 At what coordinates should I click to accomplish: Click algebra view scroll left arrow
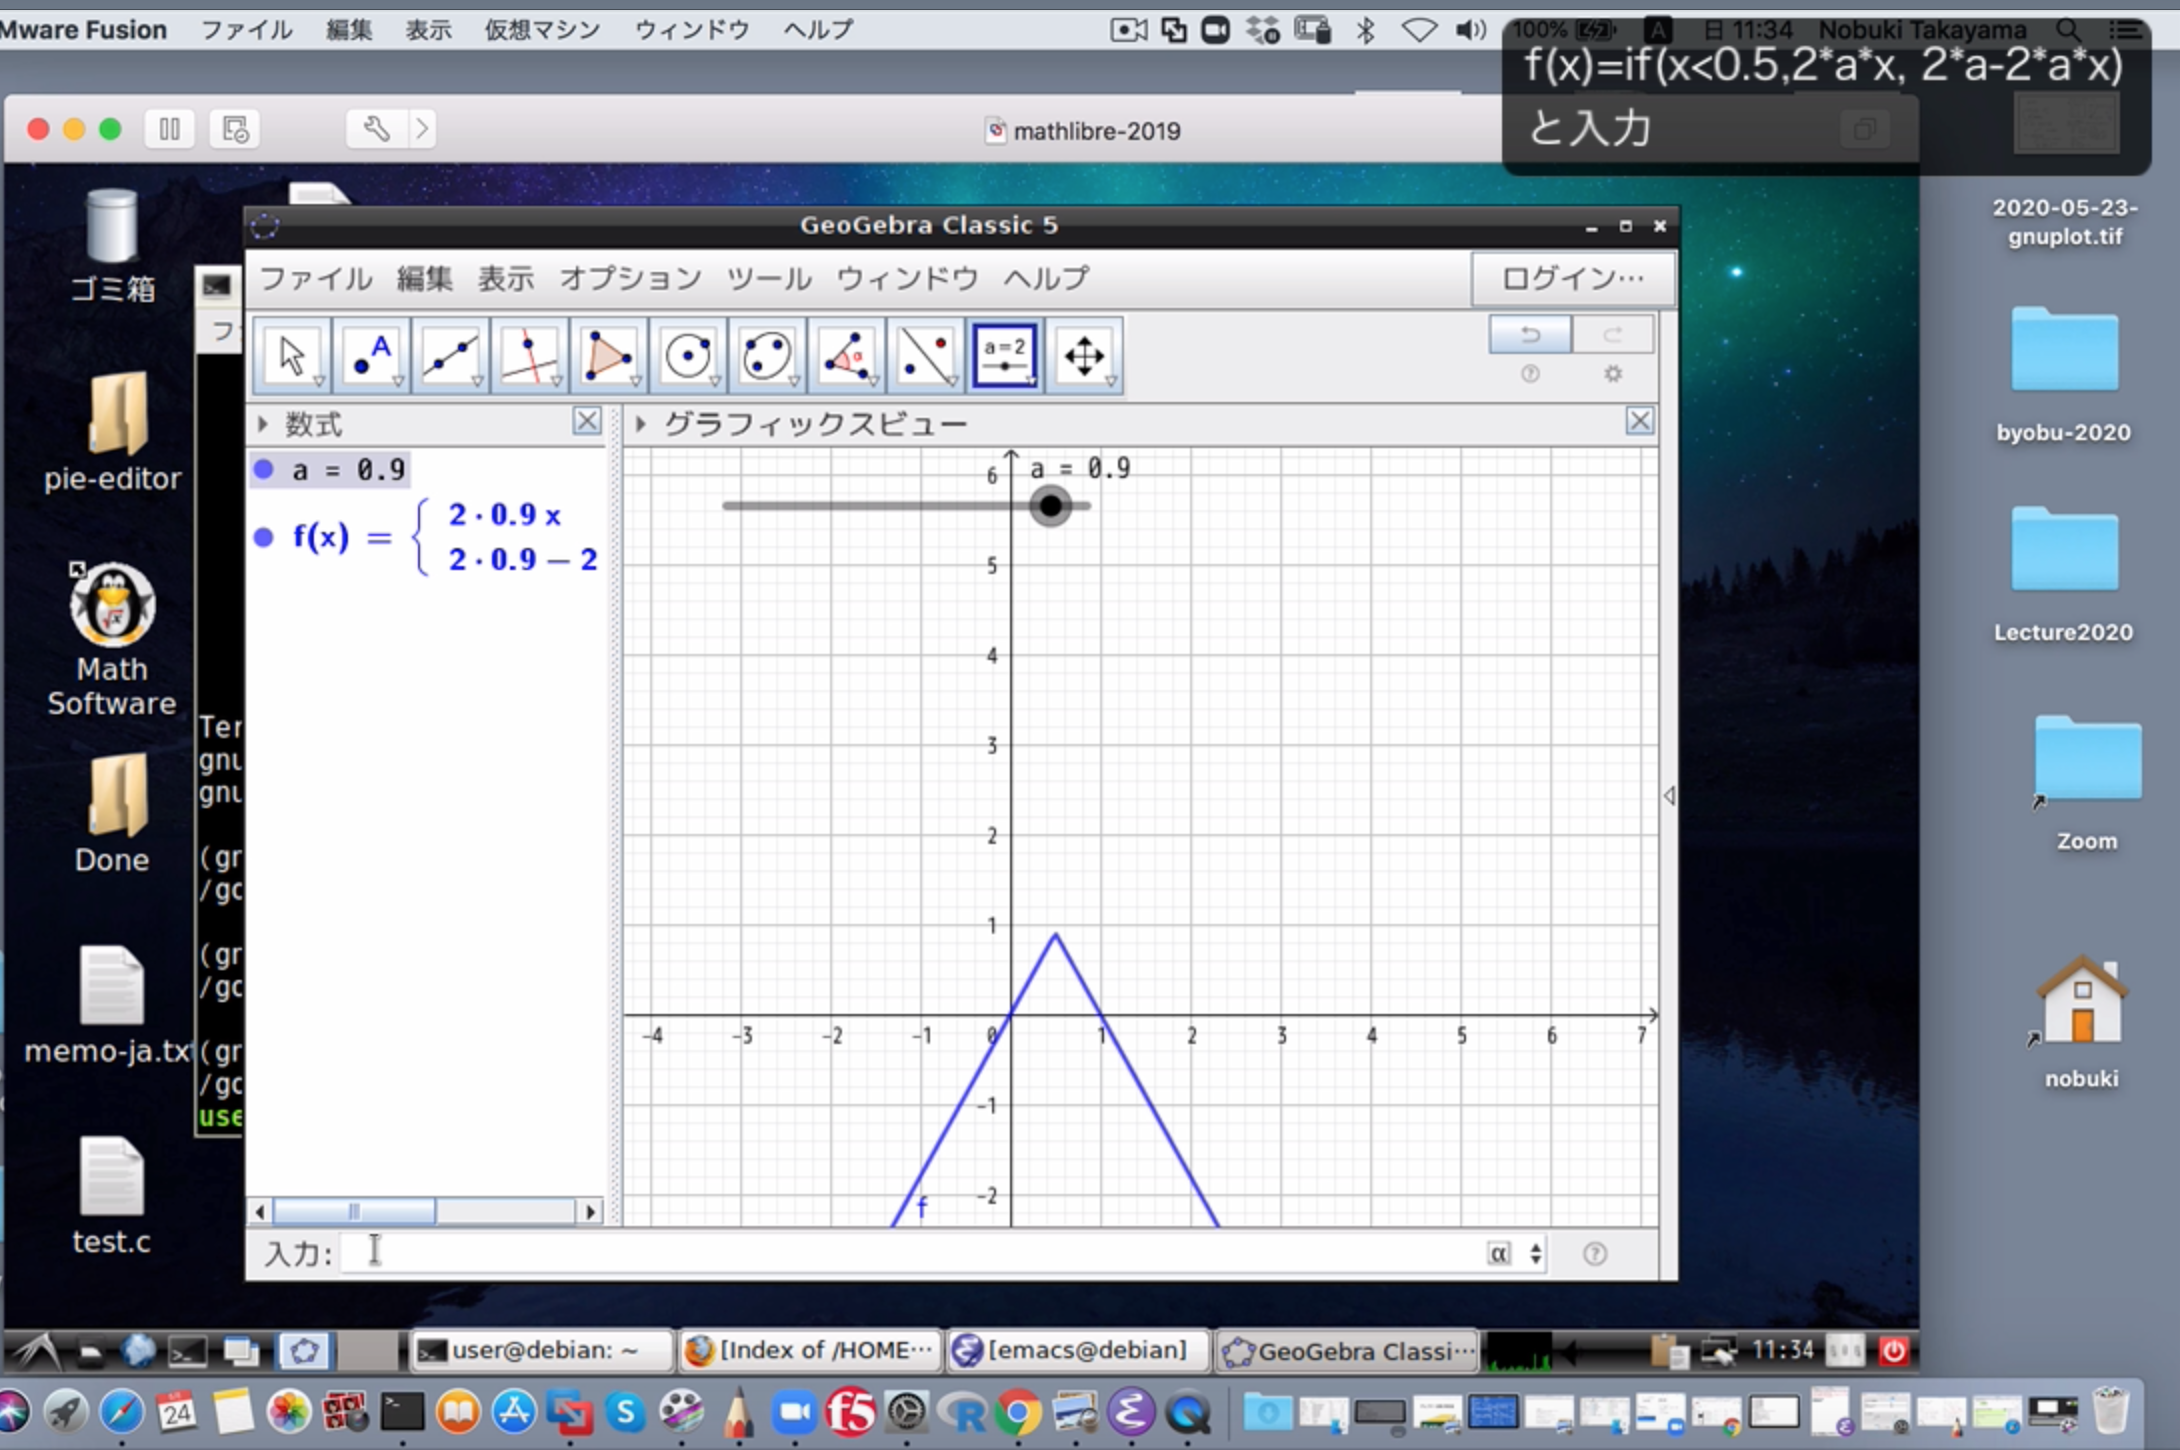pyautogui.click(x=260, y=1212)
